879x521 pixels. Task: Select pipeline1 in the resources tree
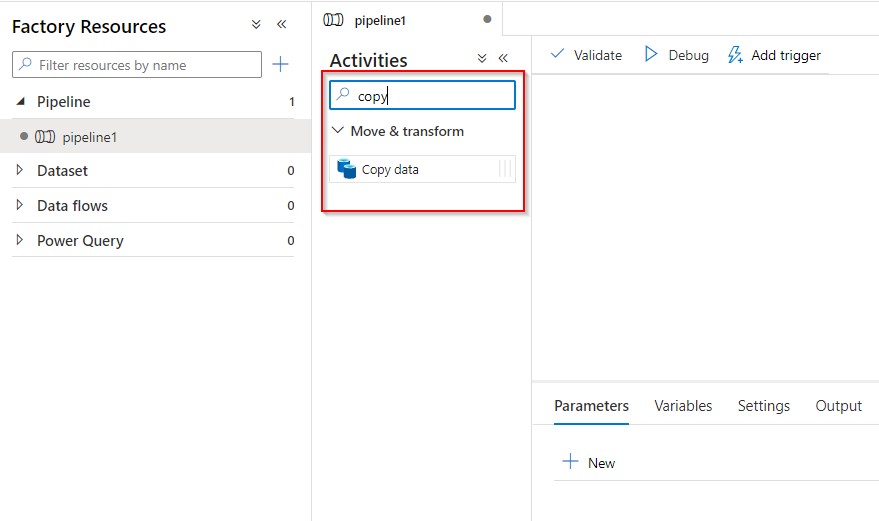[x=155, y=136]
